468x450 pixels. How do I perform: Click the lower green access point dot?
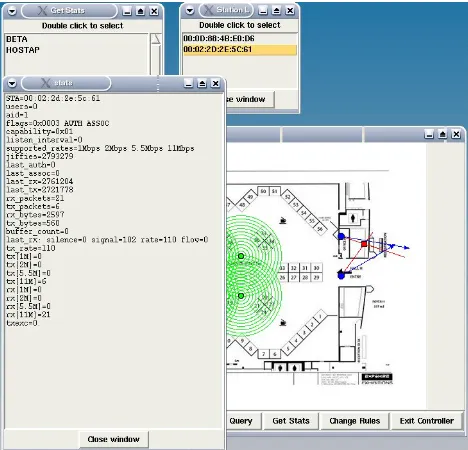click(241, 296)
